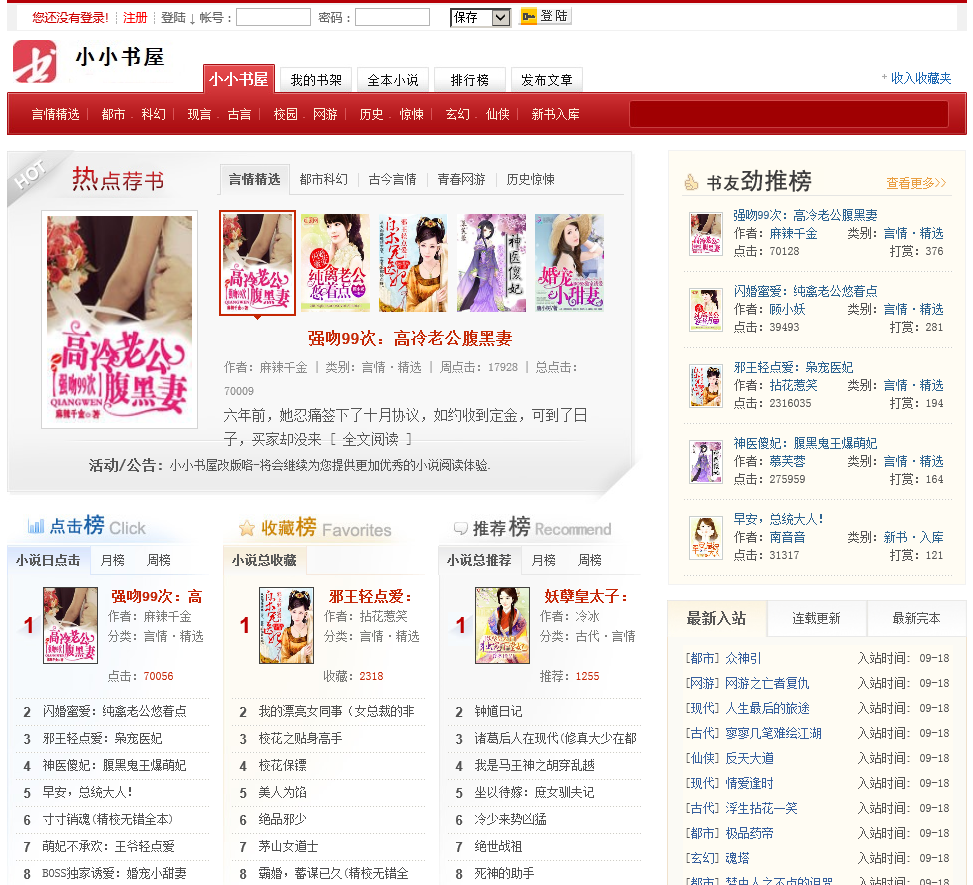Select the 小小书屋 main nav tab
973x885 pixels.
click(239, 79)
